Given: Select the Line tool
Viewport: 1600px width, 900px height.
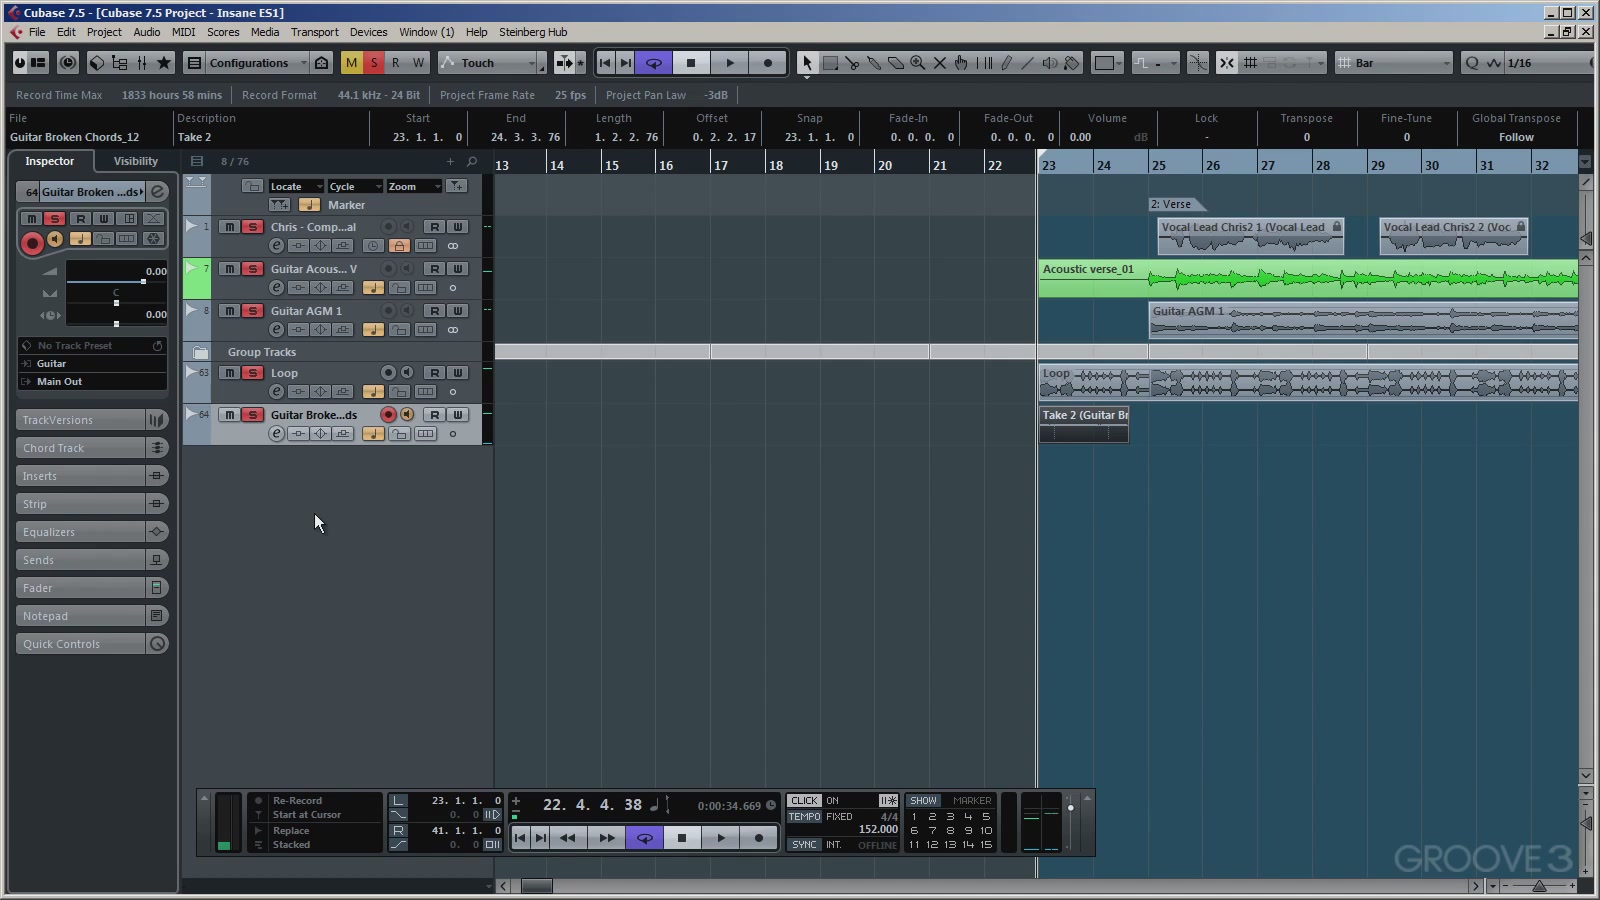Looking at the screenshot, I should coord(1028,62).
